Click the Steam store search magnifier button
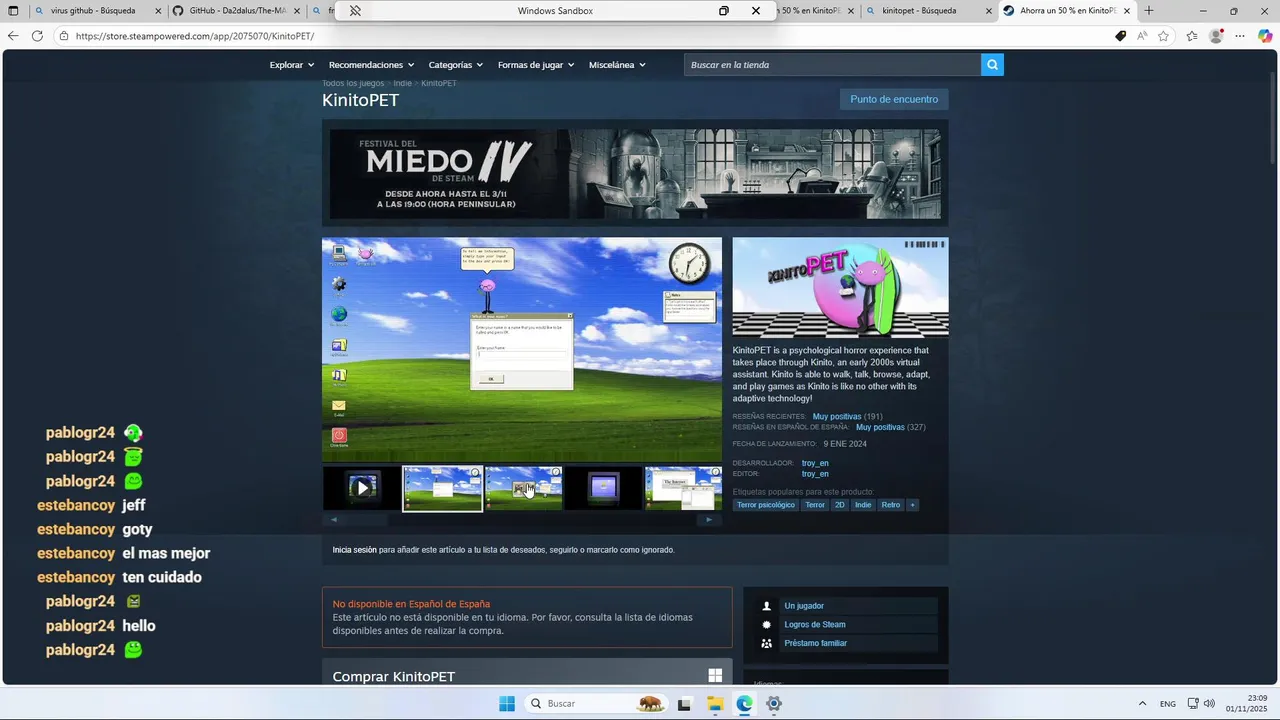 click(x=992, y=65)
